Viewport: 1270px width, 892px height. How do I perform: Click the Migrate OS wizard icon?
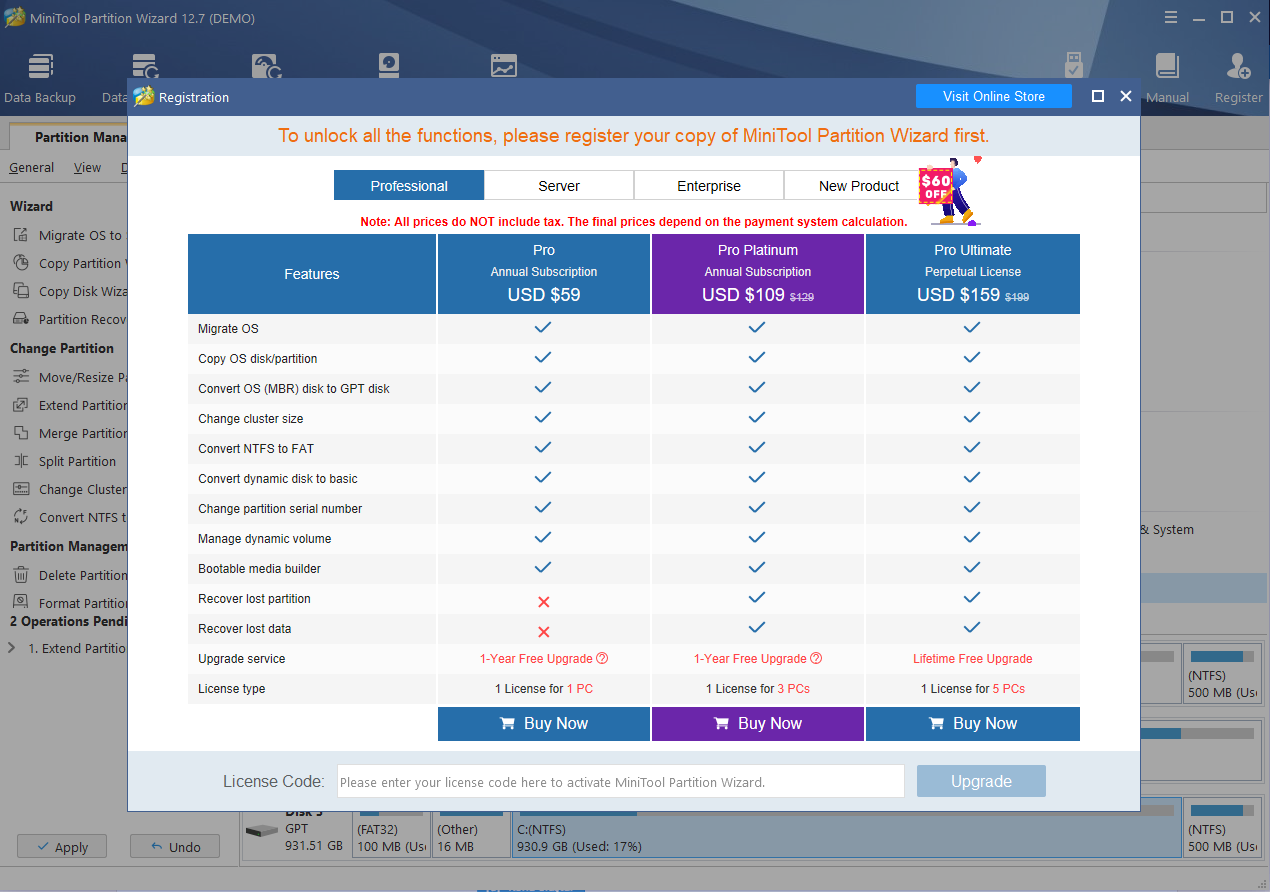pyautogui.click(x=21, y=235)
